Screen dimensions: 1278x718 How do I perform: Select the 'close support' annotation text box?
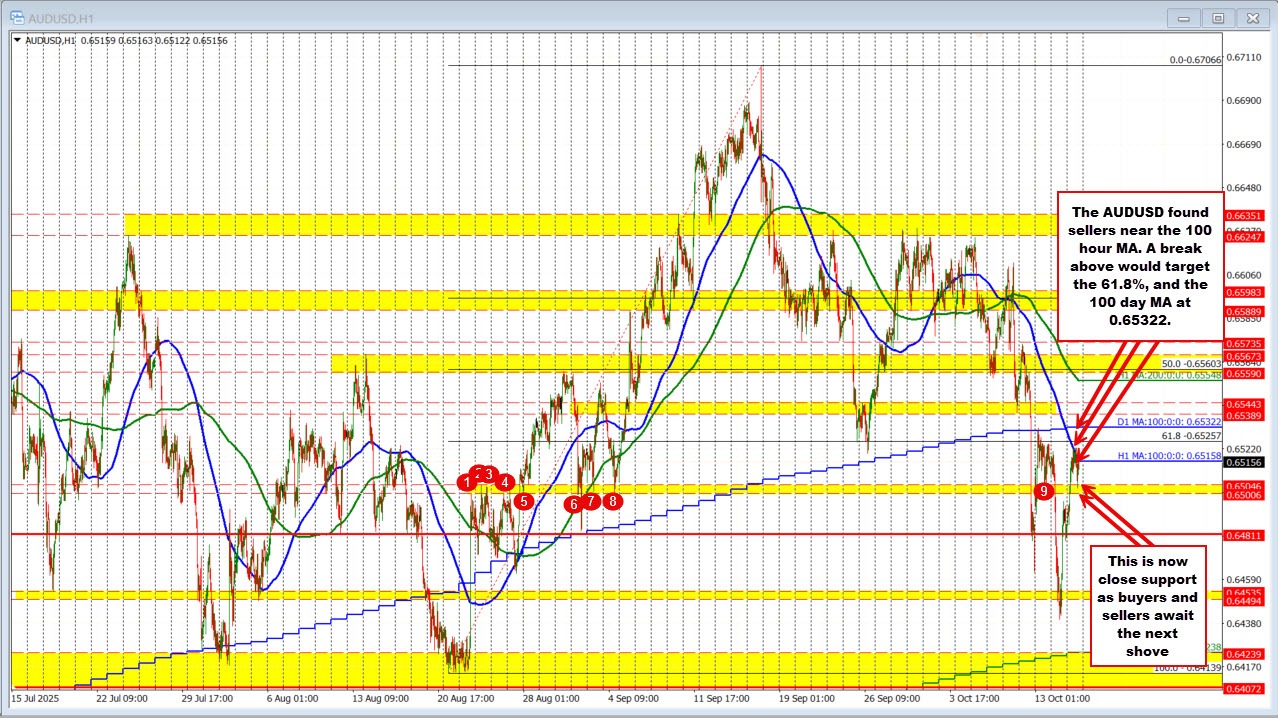point(1151,605)
